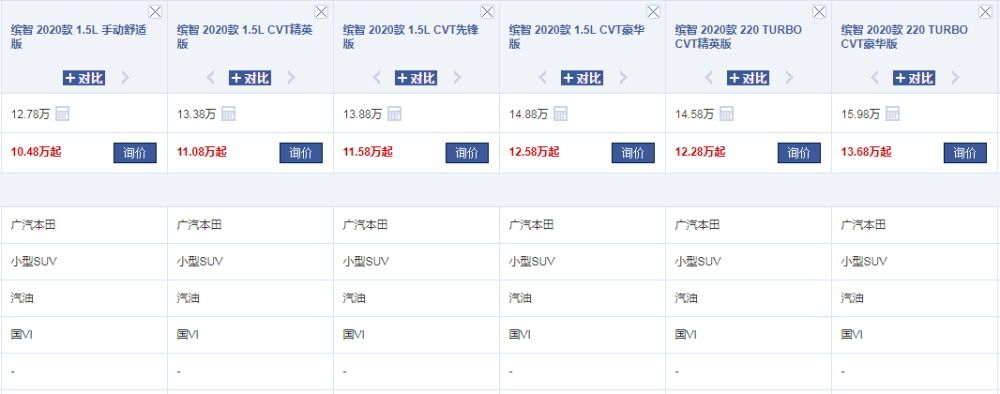Move 1.5L CVT豪华版 column right with arrow
This screenshot has width=1000, height=394.
(x=624, y=78)
